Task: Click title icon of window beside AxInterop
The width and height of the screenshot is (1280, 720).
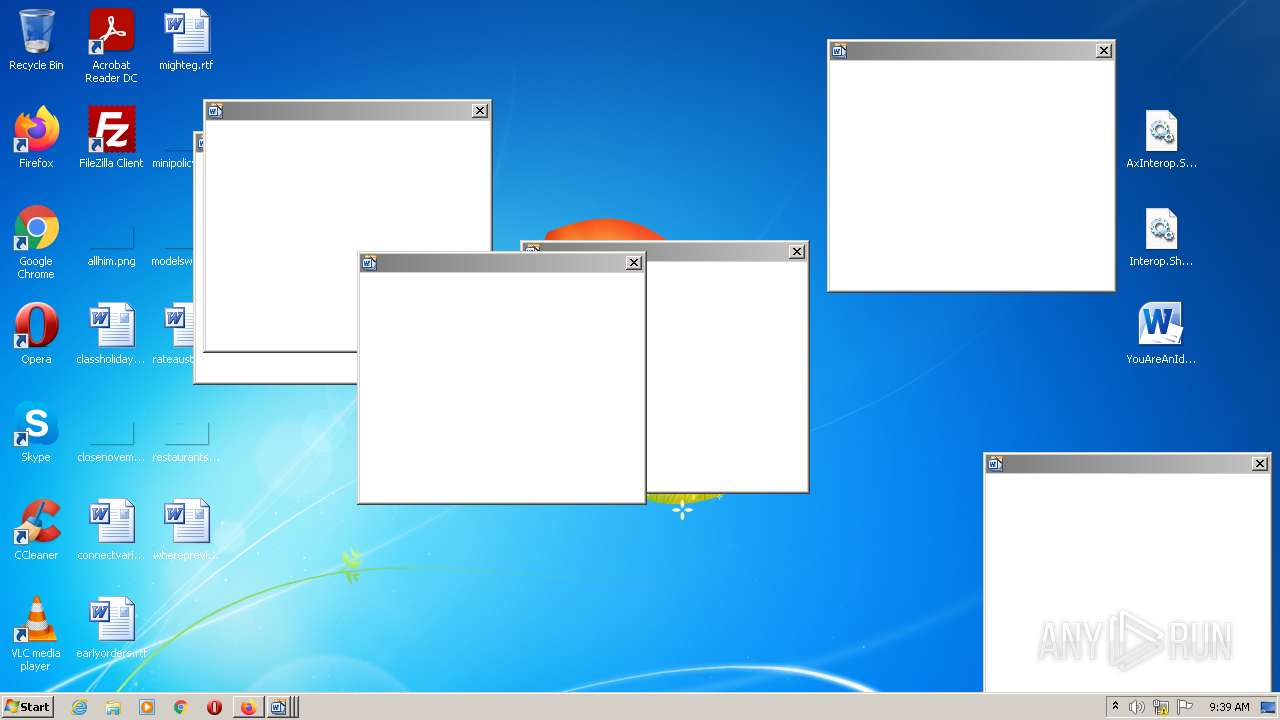Action: pyautogui.click(x=839, y=51)
